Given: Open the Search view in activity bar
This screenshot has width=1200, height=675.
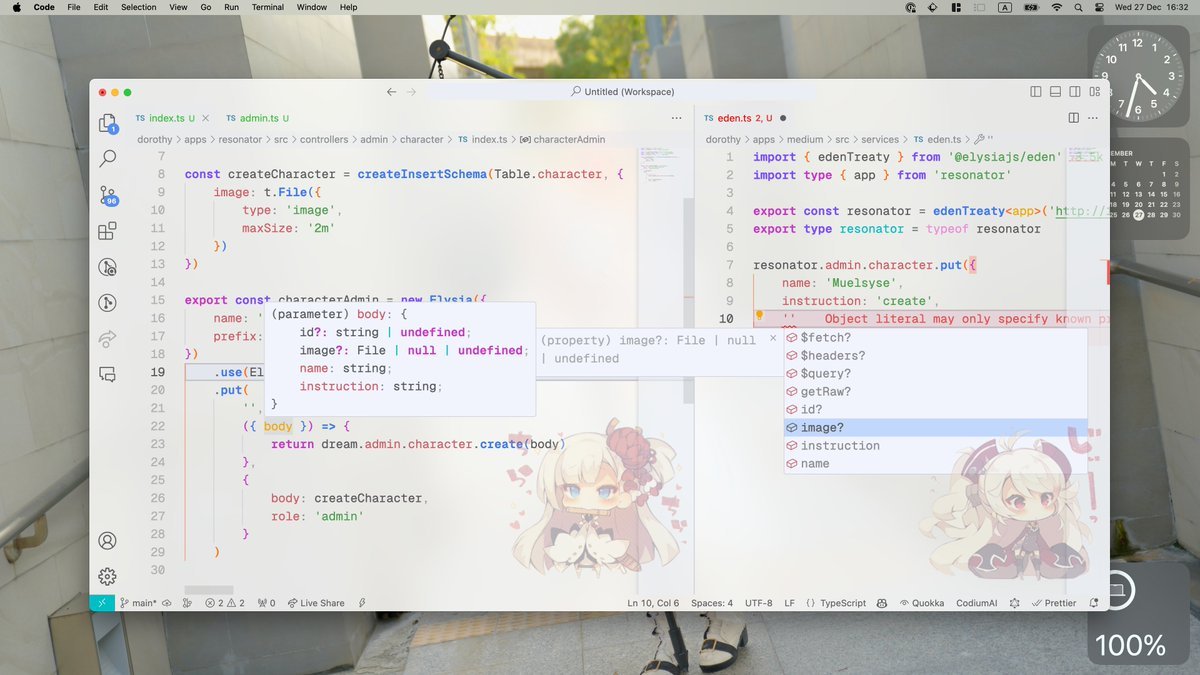Looking at the screenshot, I should 107,158.
